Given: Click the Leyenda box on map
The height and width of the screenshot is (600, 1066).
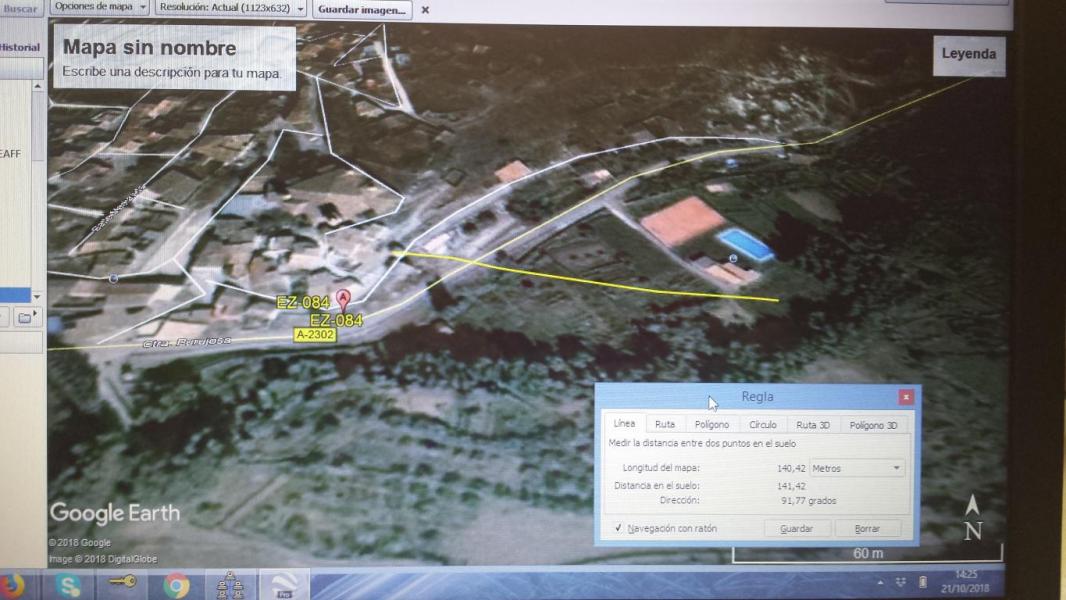Looking at the screenshot, I should coord(968,54).
